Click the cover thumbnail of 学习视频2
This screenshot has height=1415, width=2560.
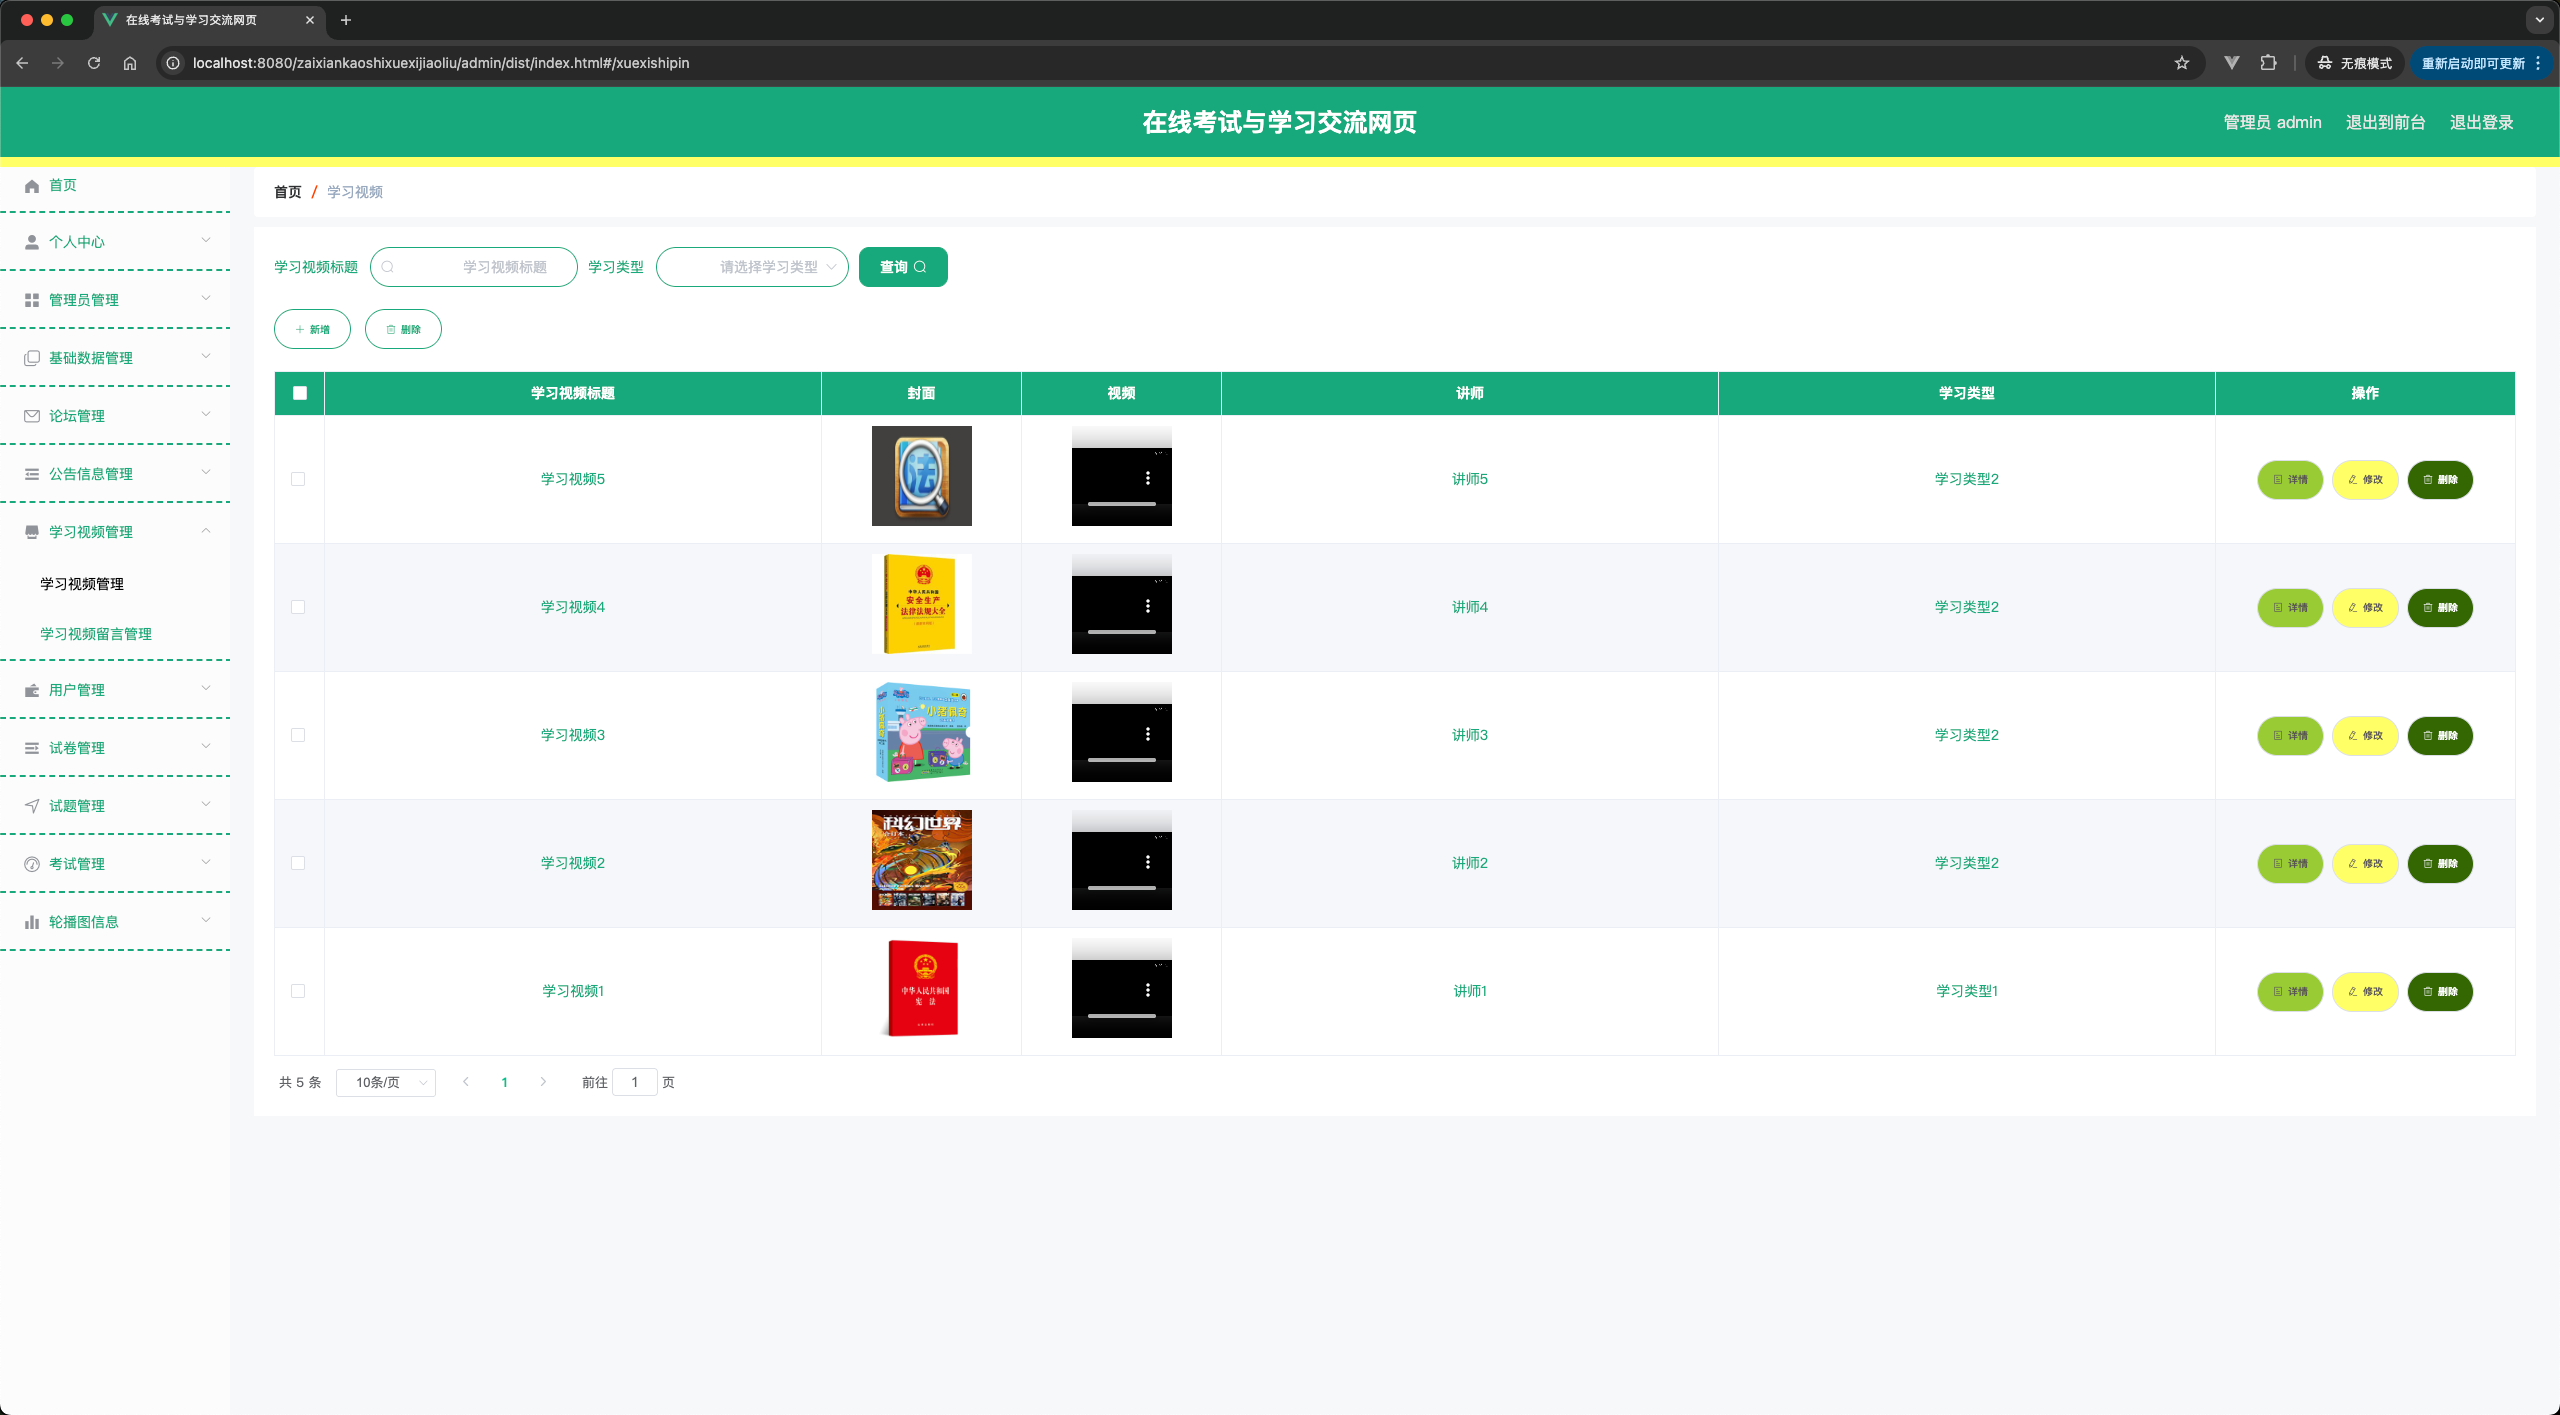(x=922, y=860)
